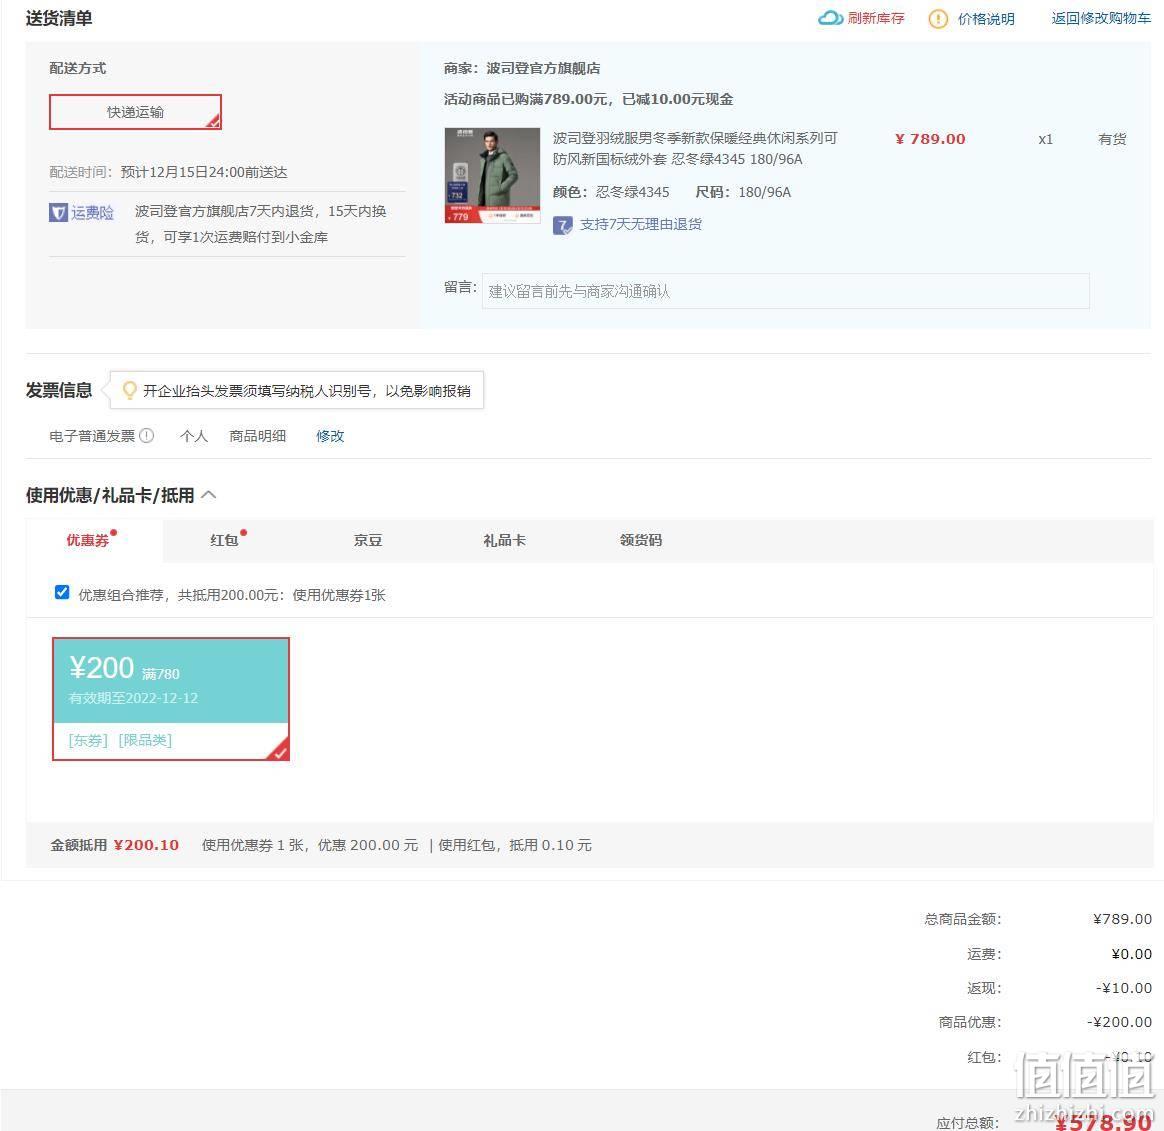Click the 7-day return badge icon
The height and width of the screenshot is (1131, 1164).
point(563,225)
